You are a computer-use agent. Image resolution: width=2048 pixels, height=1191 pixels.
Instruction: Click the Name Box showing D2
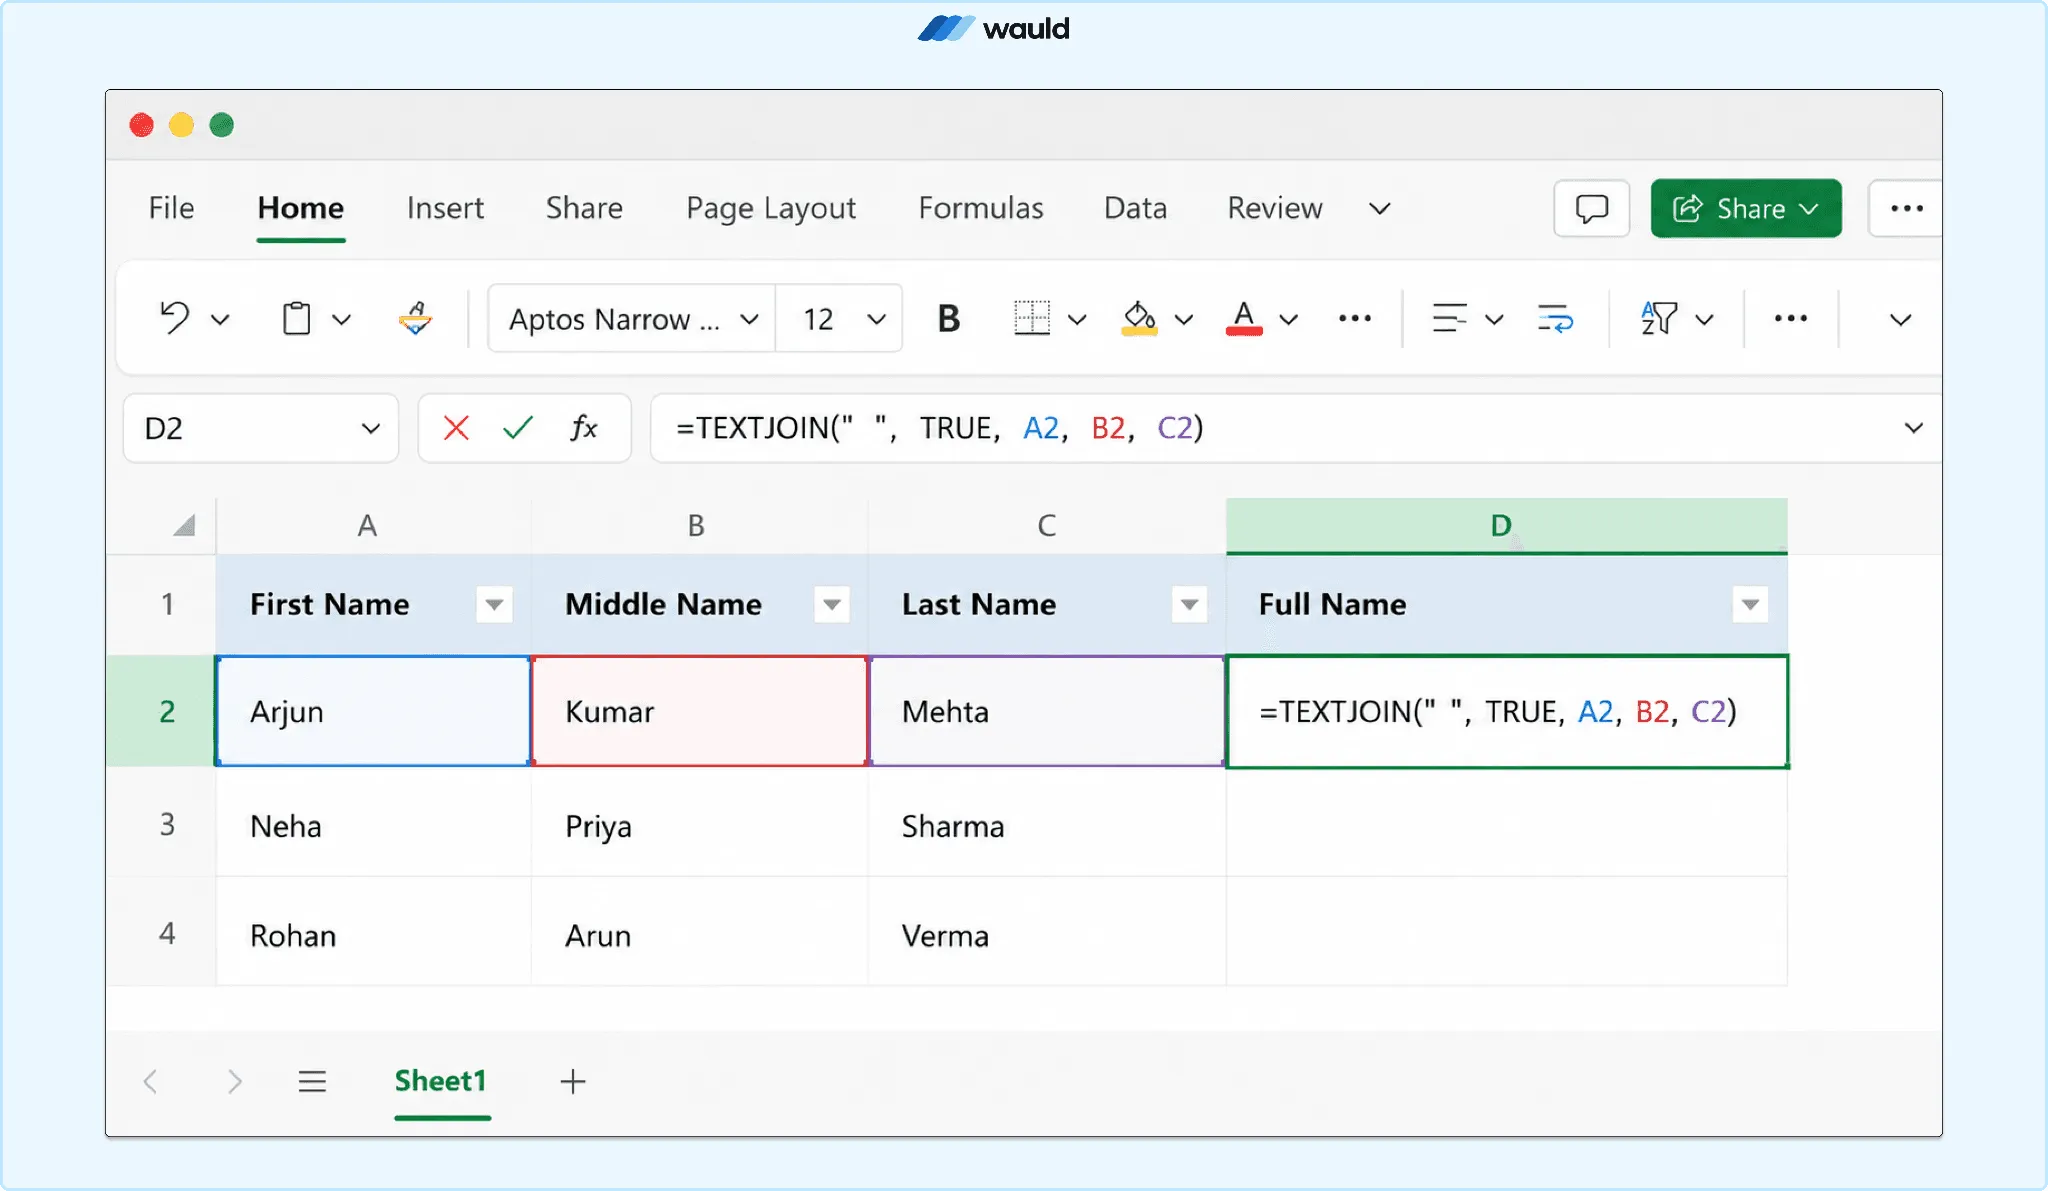[x=261, y=428]
